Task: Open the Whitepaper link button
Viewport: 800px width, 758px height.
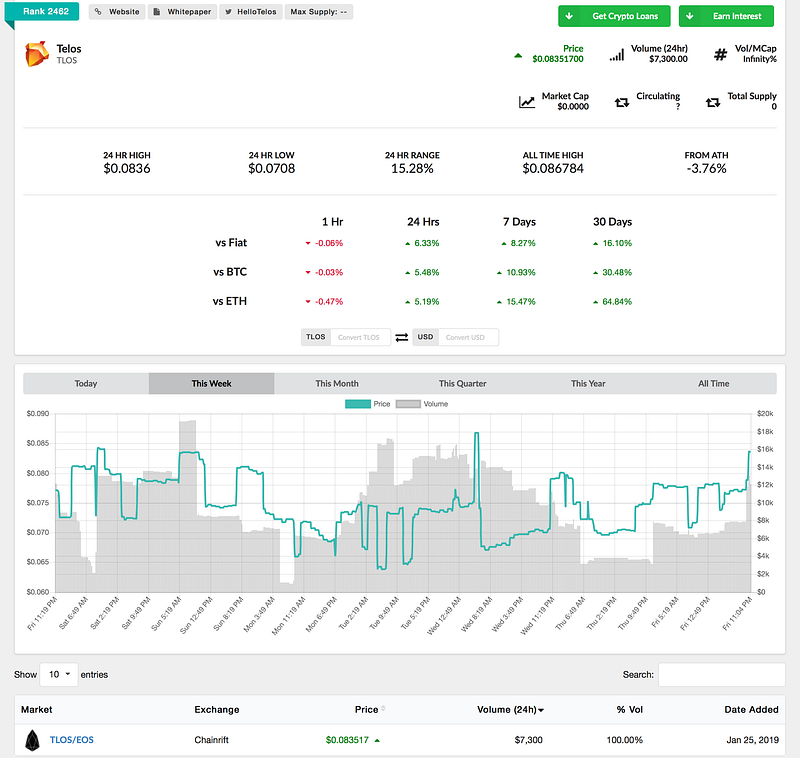Action: tap(183, 12)
